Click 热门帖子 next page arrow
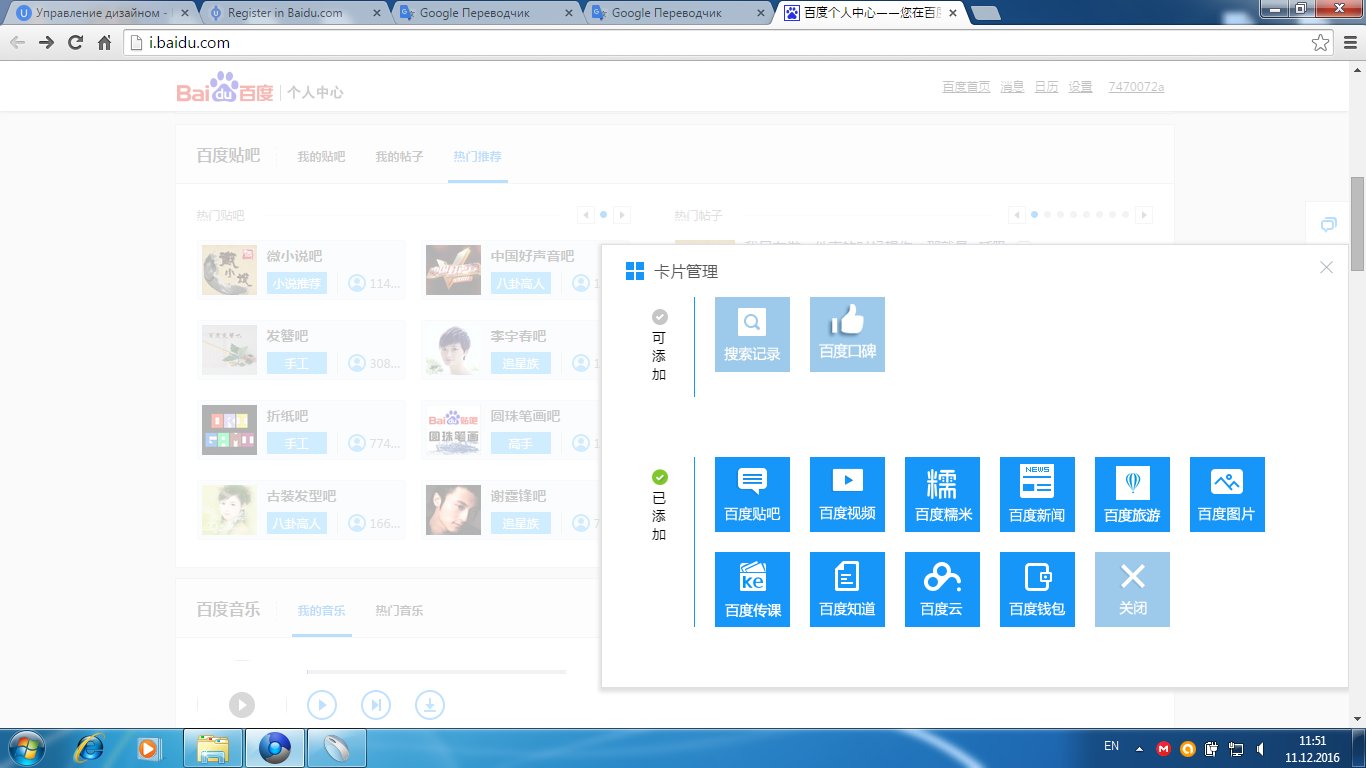The height and width of the screenshot is (768, 1366). pyautogui.click(x=1144, y=215)
